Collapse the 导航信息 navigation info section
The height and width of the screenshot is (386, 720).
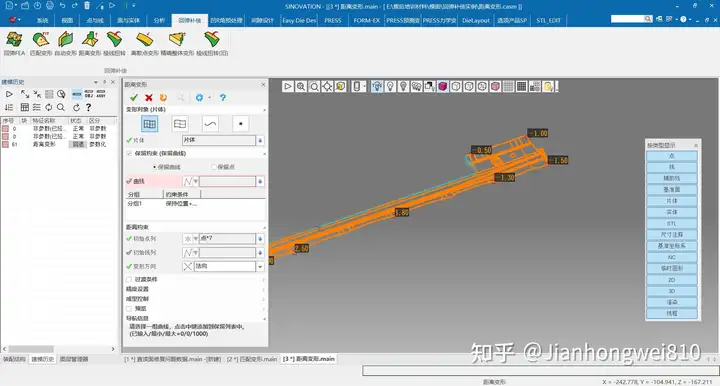coord(195,318)
